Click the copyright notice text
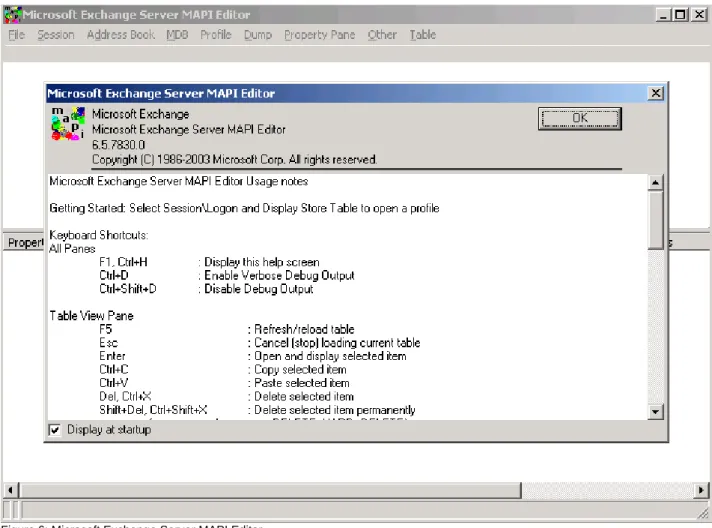The height and width of the screenshot is (528, 712). pos(234,160)
